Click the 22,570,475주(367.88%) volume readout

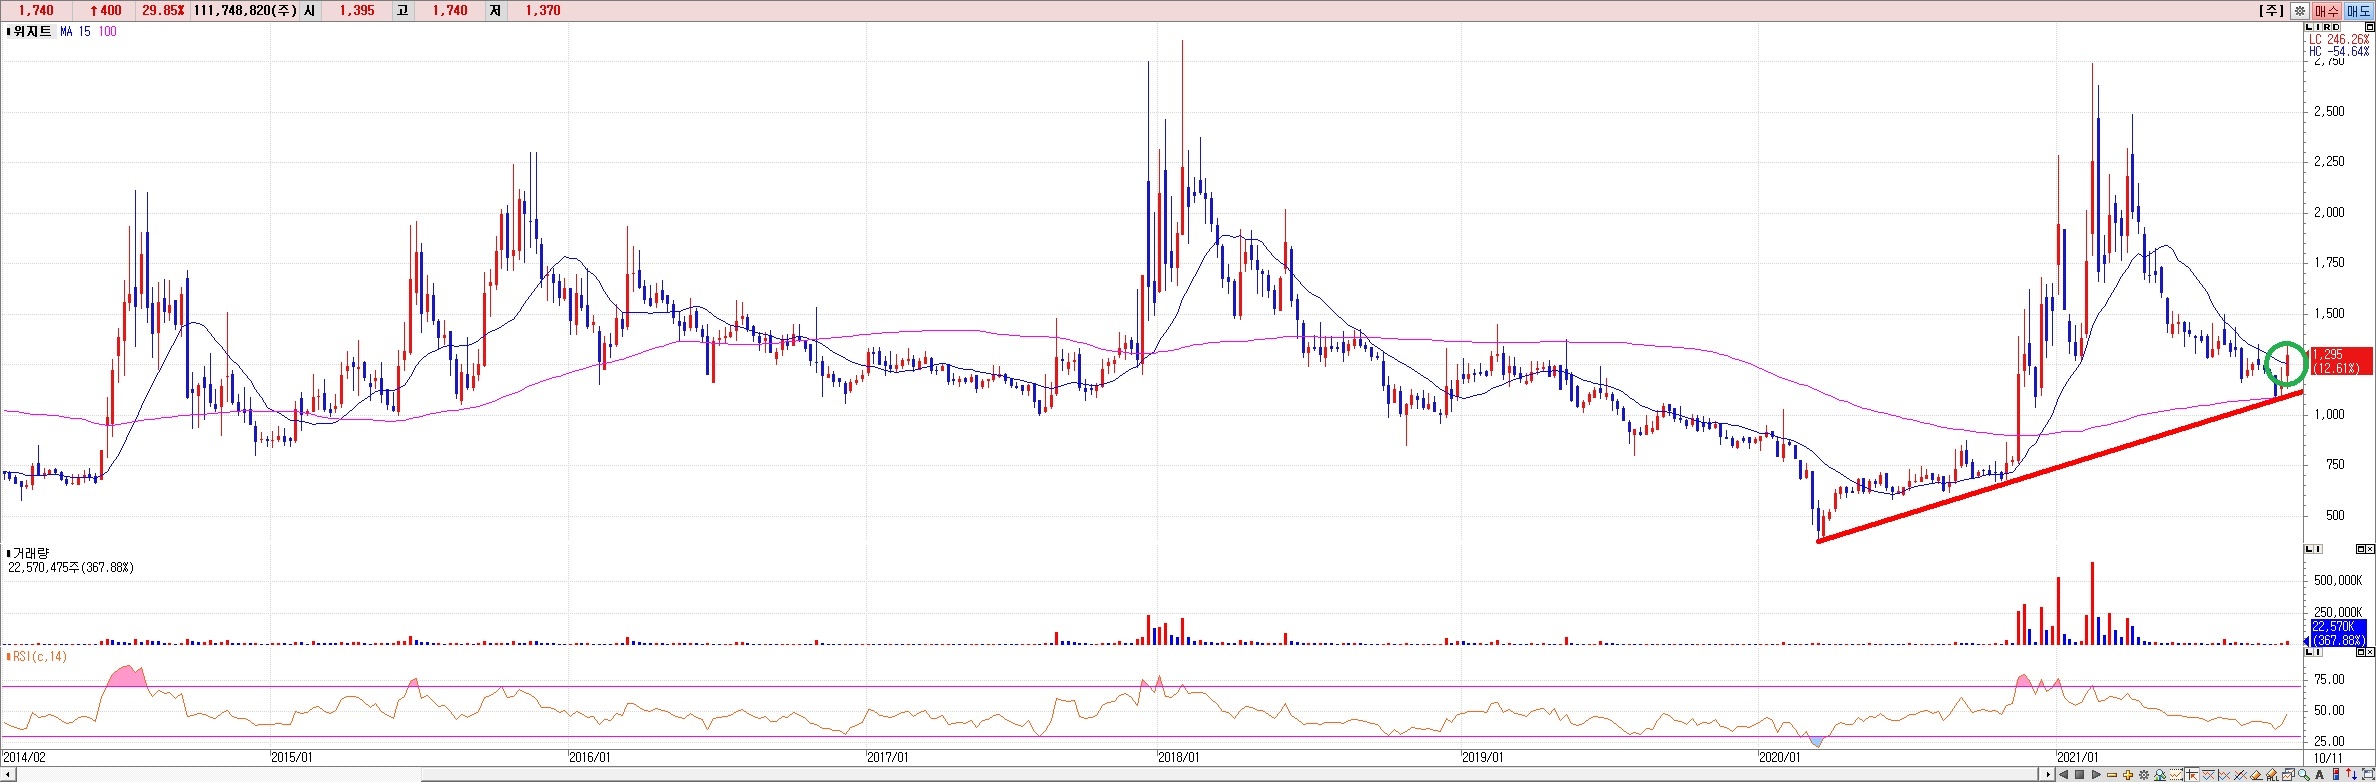71,567
